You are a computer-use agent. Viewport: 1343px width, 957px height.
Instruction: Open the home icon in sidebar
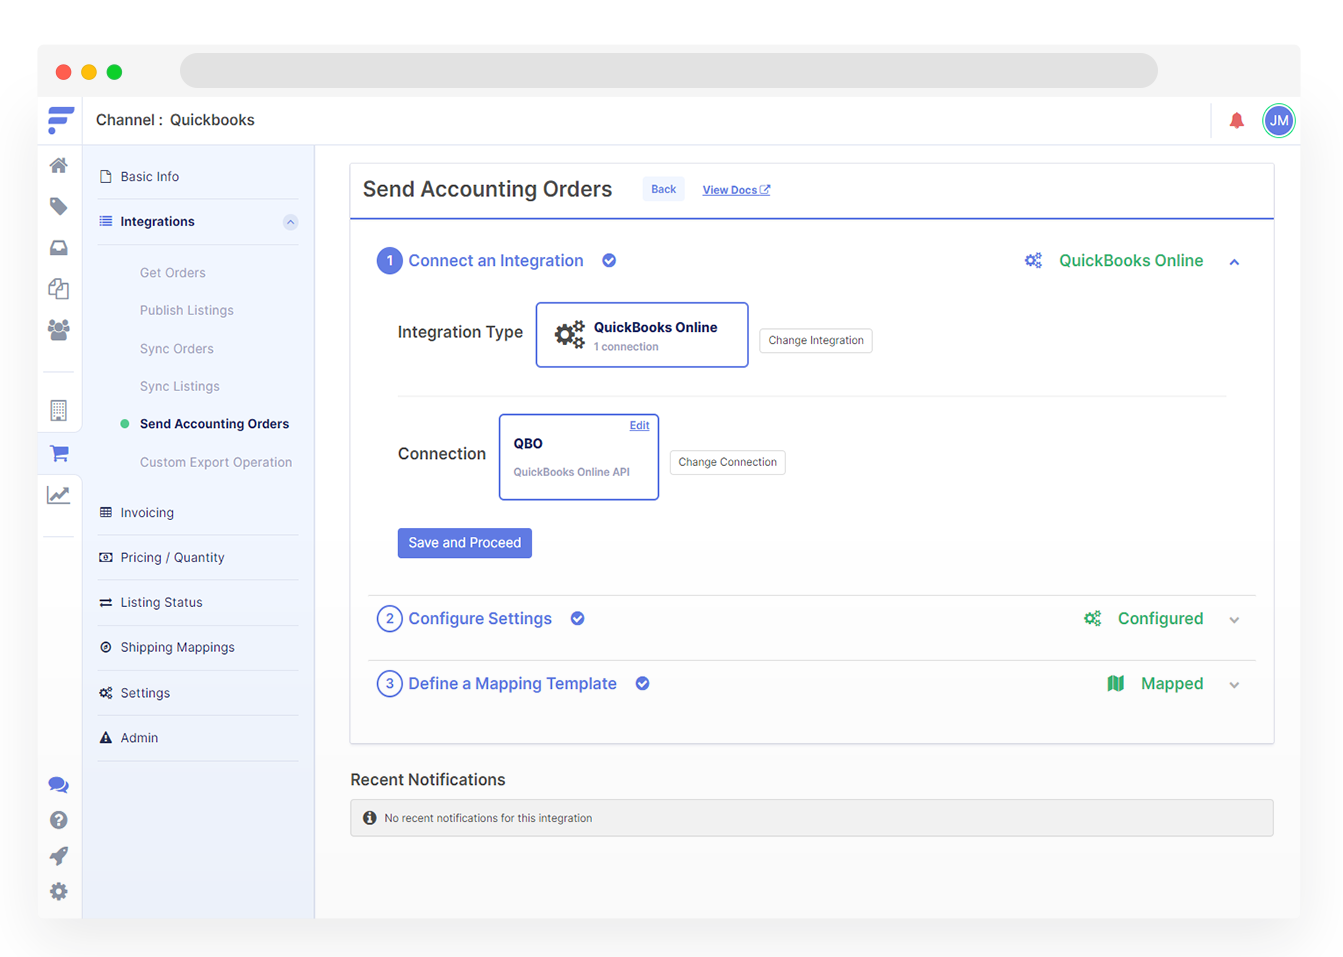[59, 165]
